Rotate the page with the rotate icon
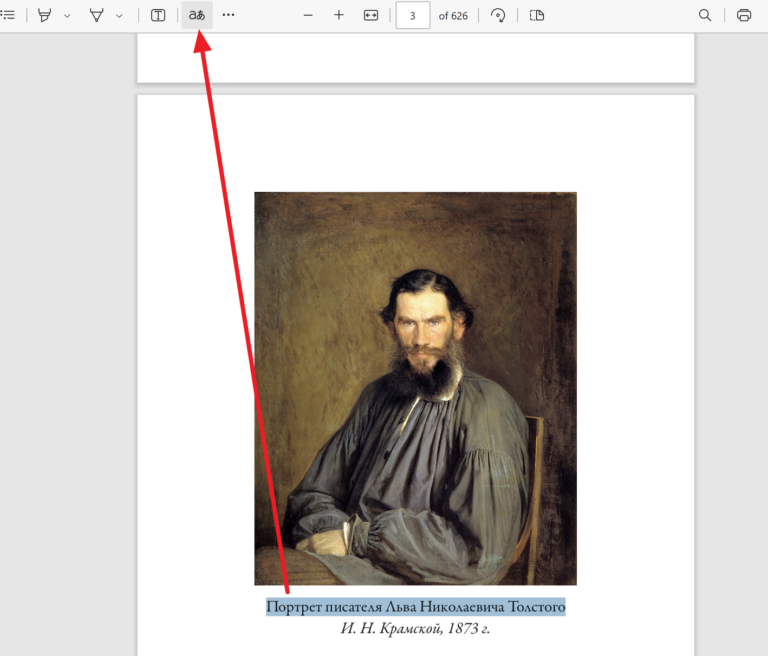The height and width of the screenshot is (656, 768). [498, 16]
